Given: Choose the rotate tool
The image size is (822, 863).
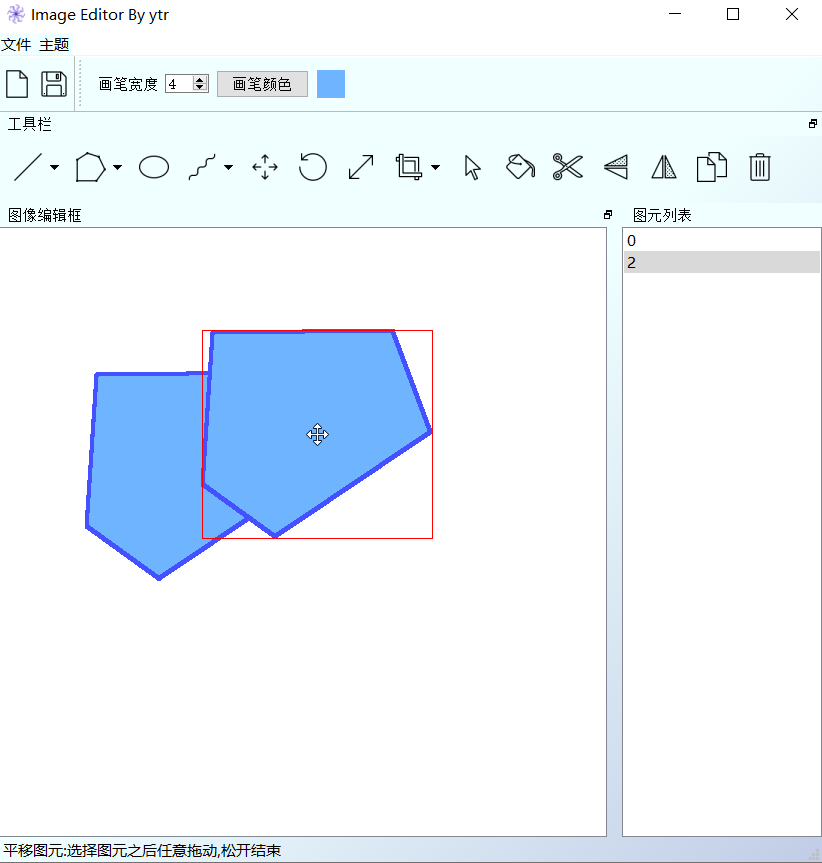Looking at the screenshot, I should 313,167.
